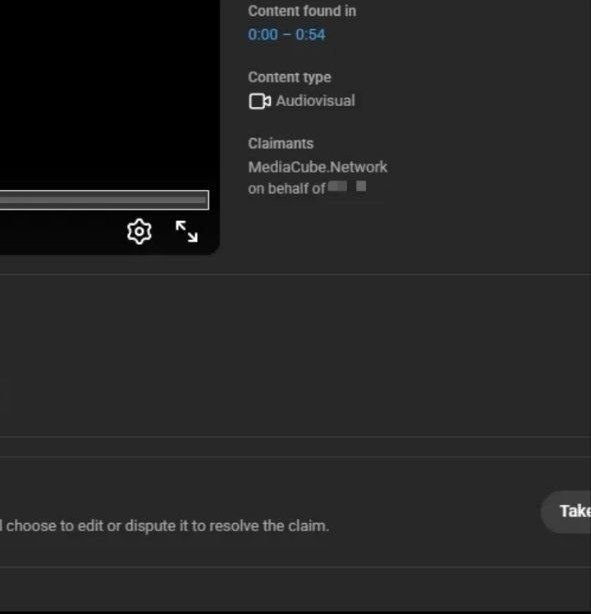Click the 'Content type' heading
591x614 pixels.
click(x=289, y=77)
